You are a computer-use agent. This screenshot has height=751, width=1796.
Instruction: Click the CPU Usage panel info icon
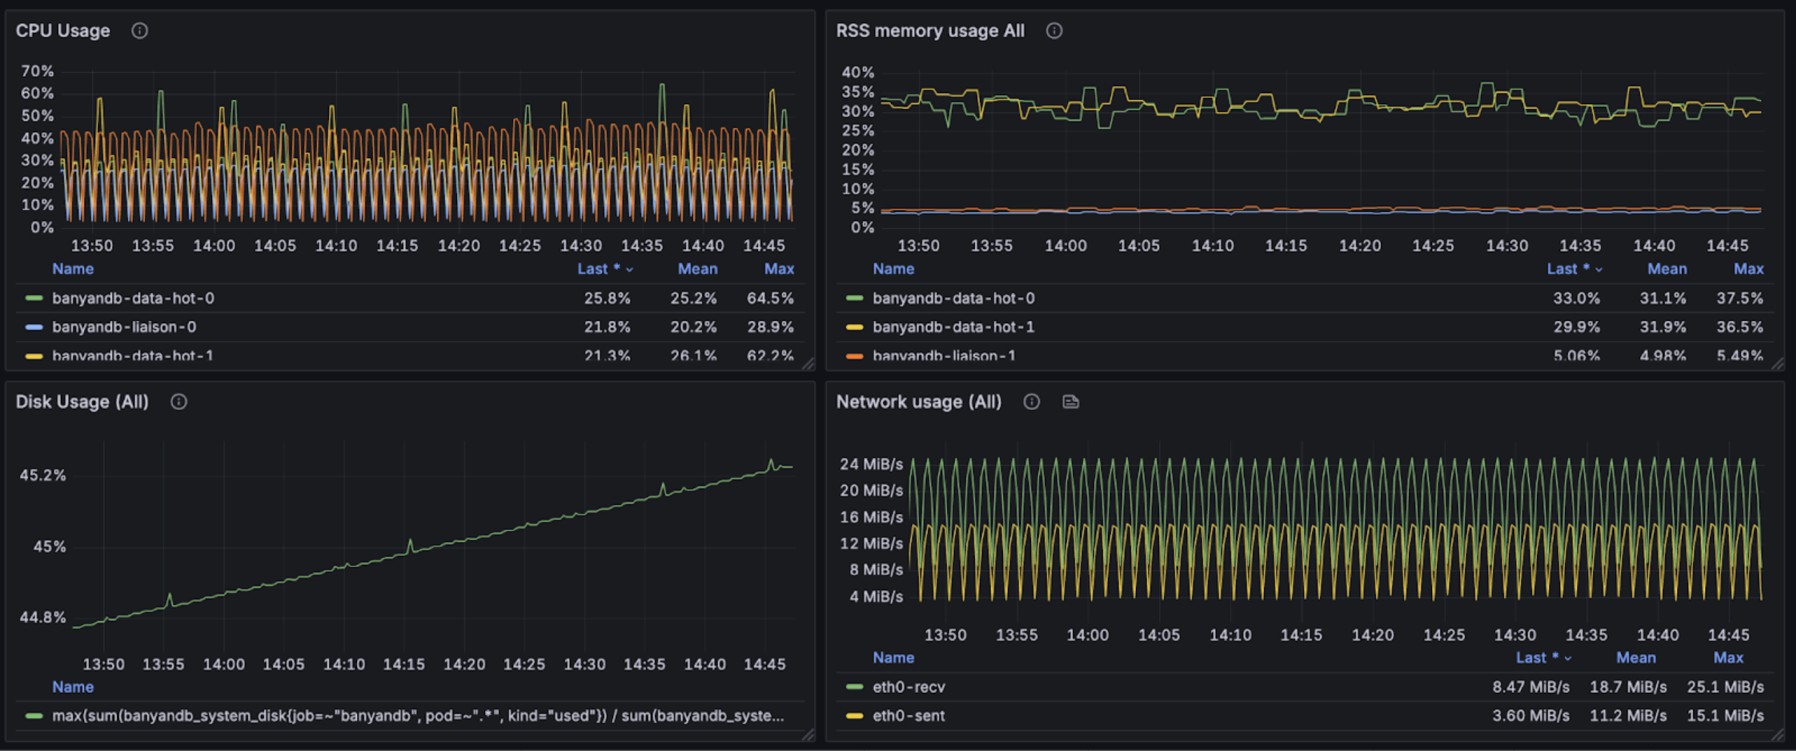[x=140, y=31]
